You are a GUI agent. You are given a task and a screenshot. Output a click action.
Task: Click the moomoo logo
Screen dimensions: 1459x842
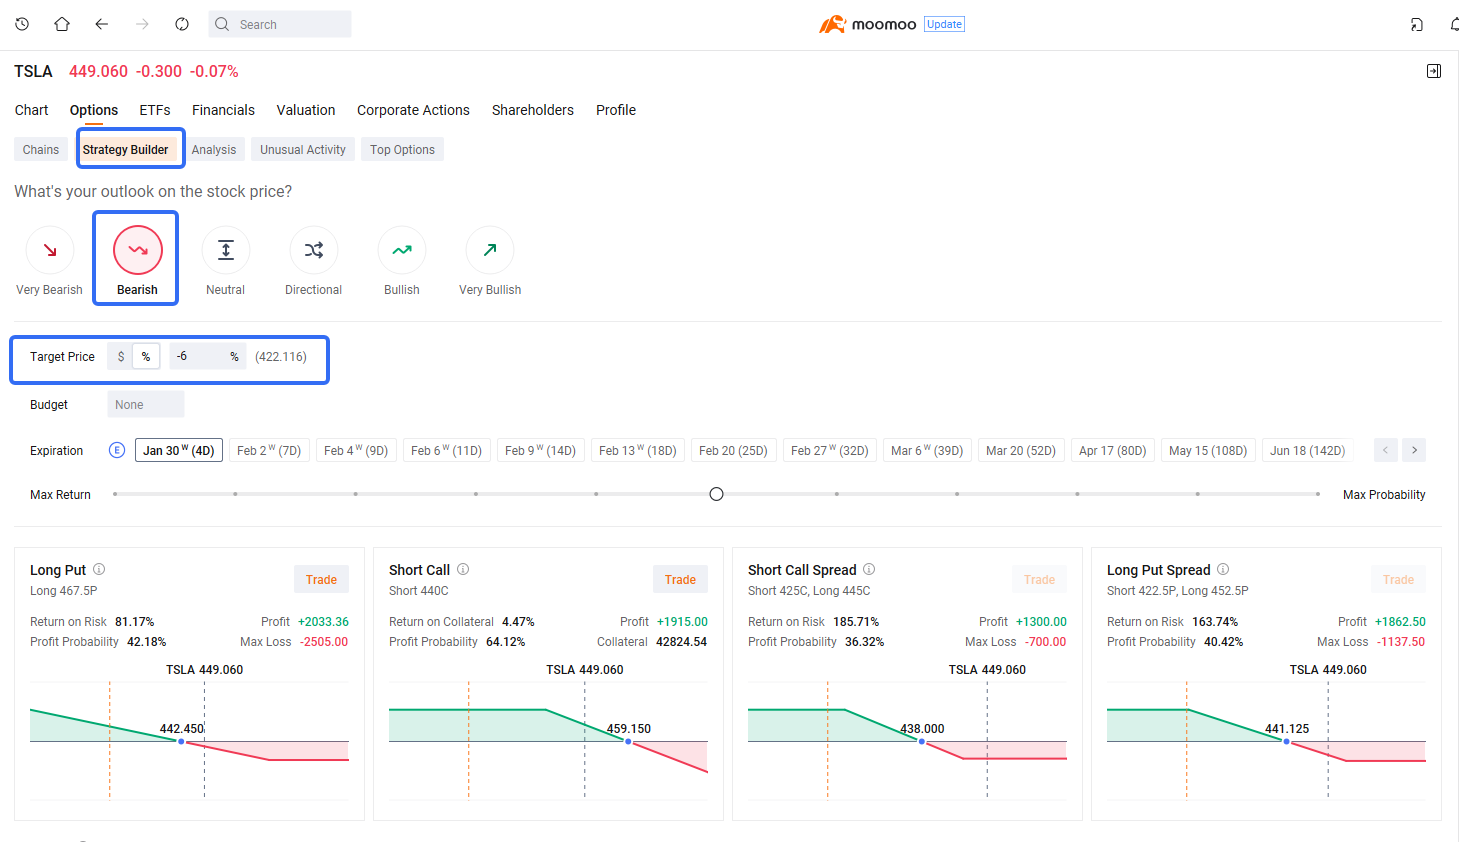867,24
